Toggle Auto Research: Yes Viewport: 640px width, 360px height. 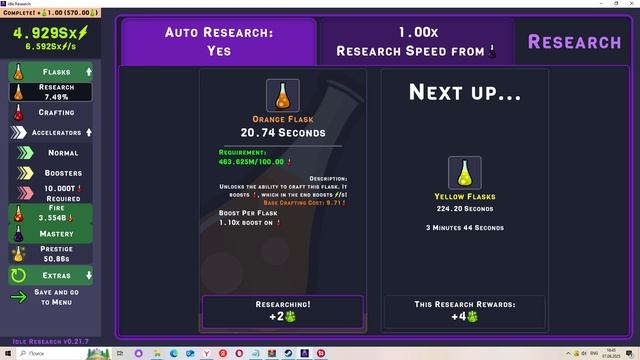tap(219, 42)
